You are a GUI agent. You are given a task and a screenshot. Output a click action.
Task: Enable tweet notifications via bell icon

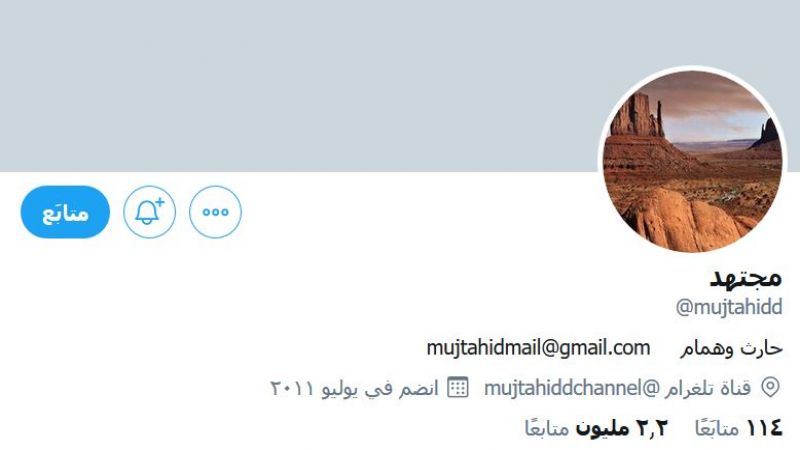click(149, 212)
